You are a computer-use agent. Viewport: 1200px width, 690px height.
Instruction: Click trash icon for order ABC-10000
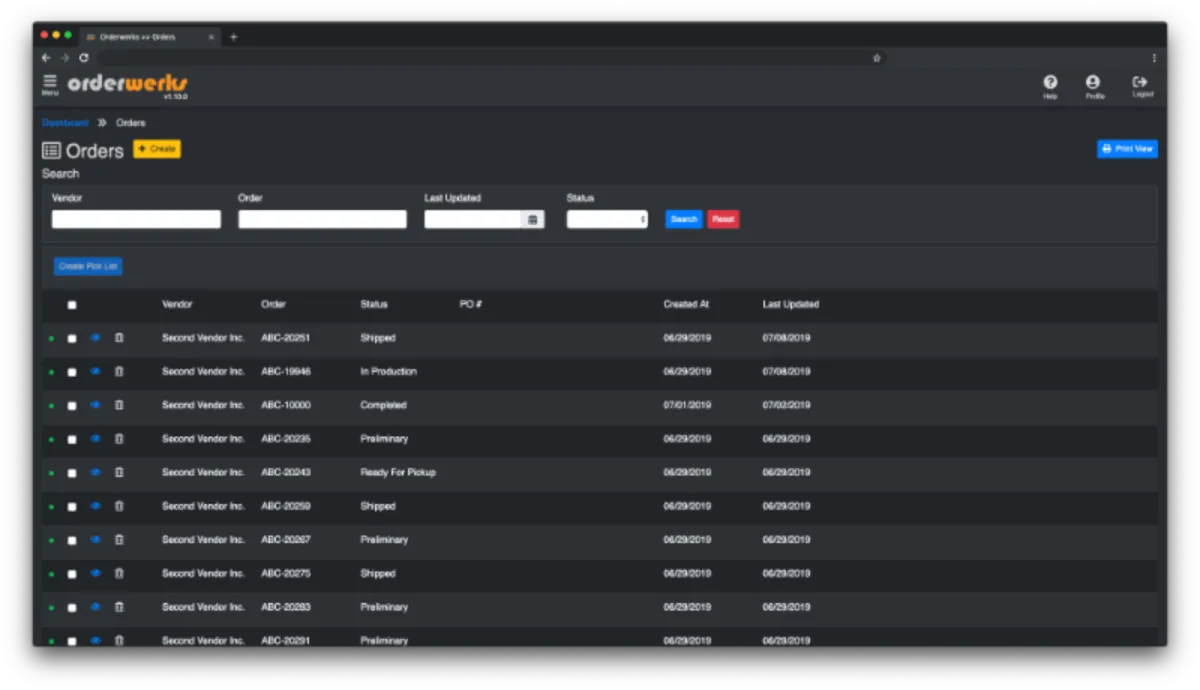119,405
